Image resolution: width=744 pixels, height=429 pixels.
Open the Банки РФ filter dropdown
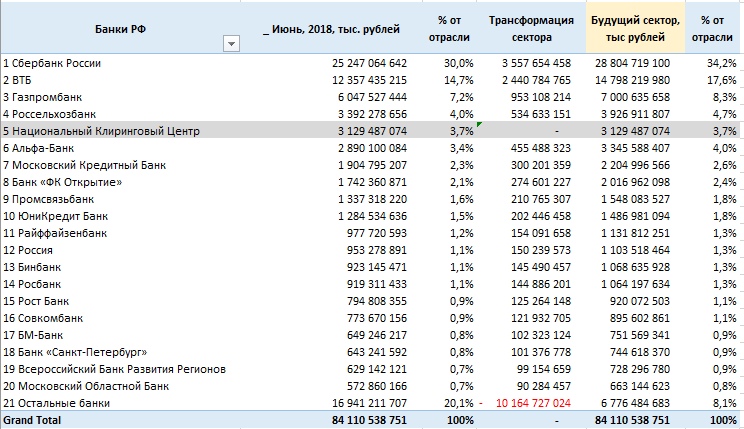click(x=233, y=42)
